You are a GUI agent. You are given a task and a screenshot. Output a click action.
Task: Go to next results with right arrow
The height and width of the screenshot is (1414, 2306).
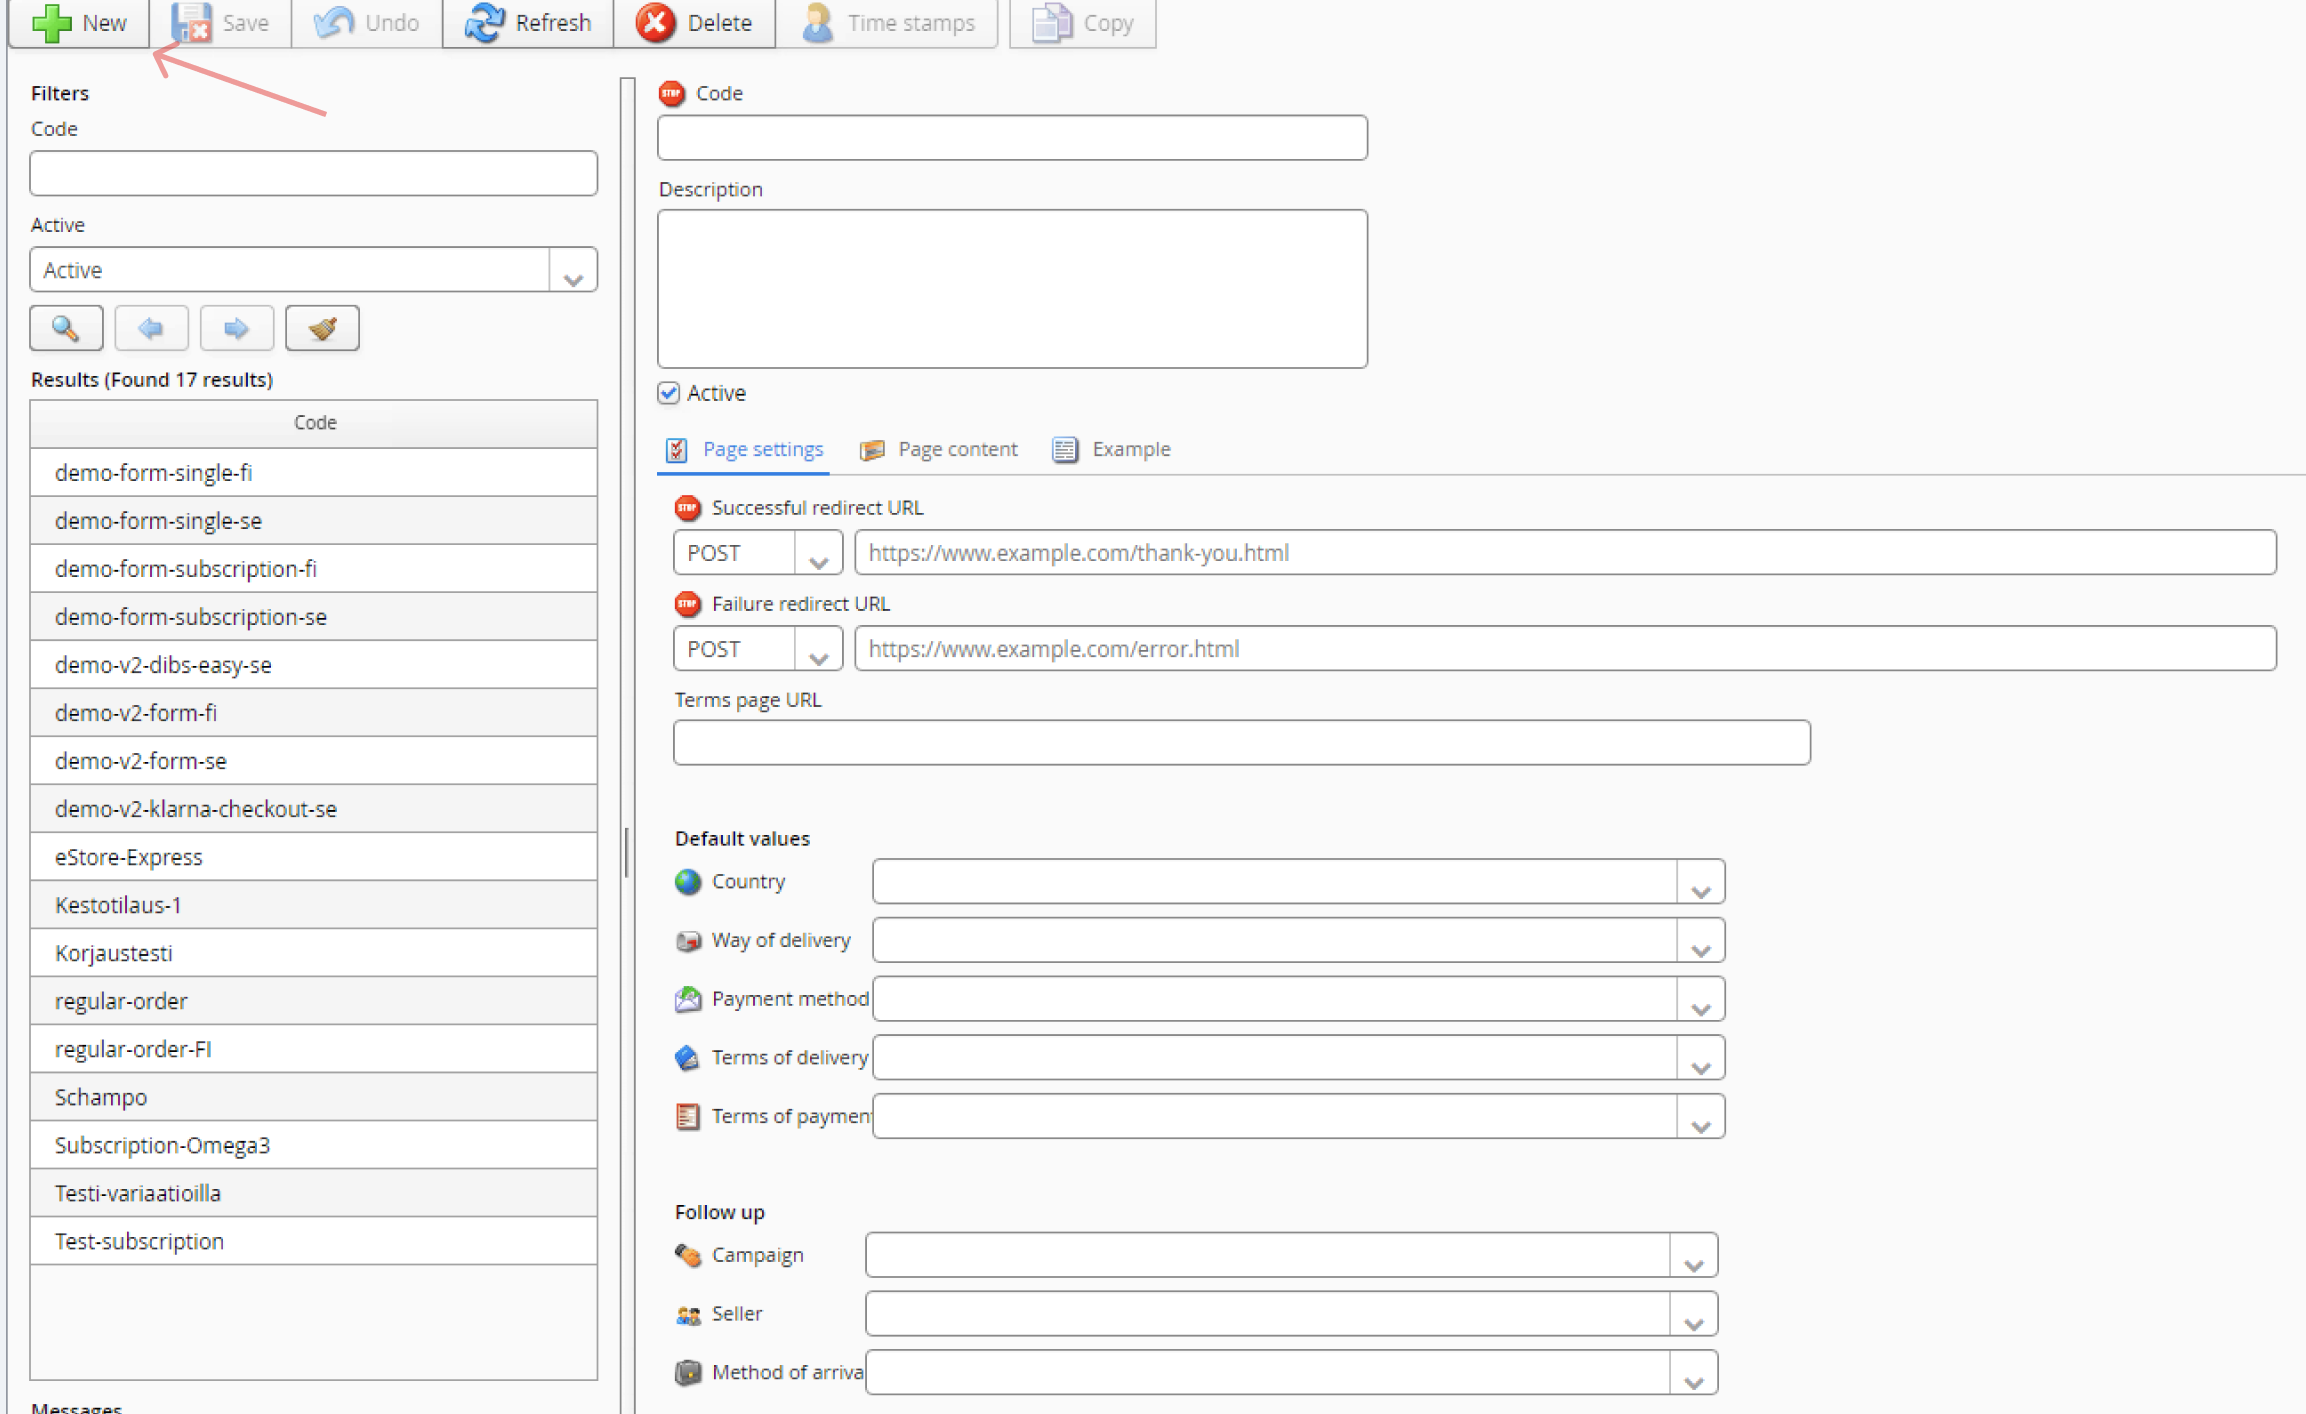point(236,328)
